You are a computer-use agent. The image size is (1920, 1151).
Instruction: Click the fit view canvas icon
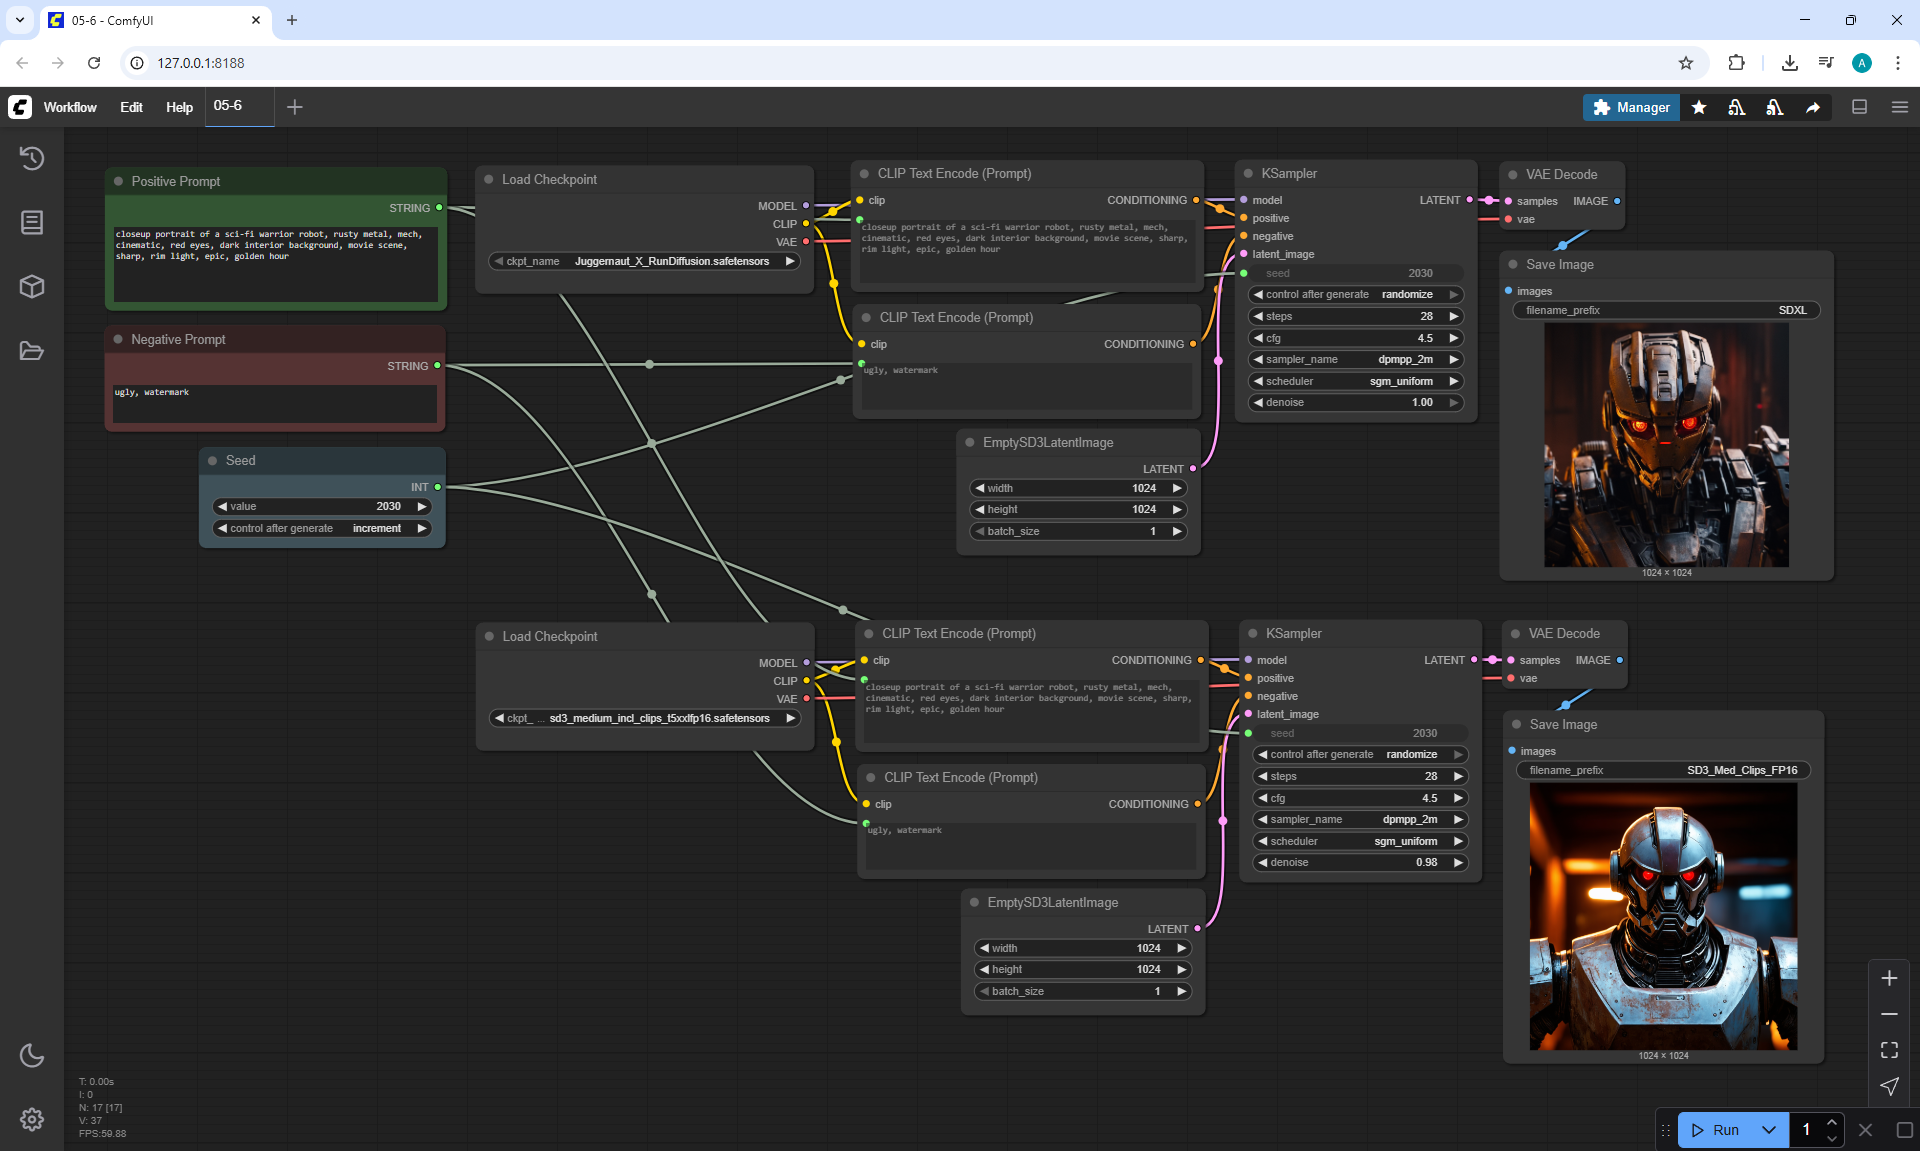pos(1889,1050)
